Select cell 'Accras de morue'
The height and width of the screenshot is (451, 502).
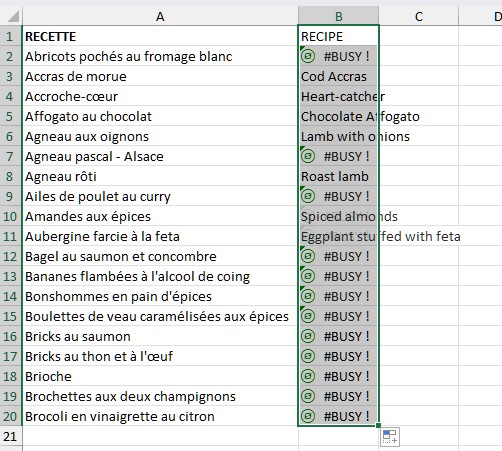click(x=160, y=76)
